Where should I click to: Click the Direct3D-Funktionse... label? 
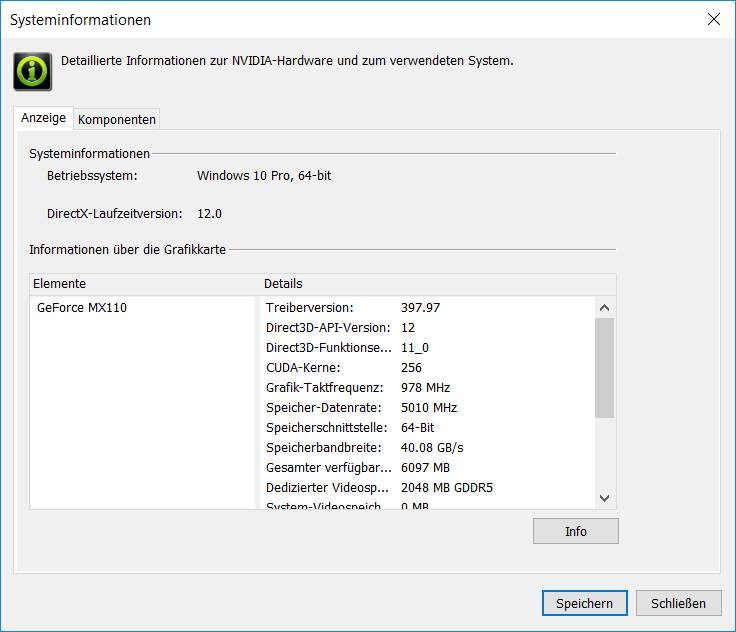click(328, 347)
